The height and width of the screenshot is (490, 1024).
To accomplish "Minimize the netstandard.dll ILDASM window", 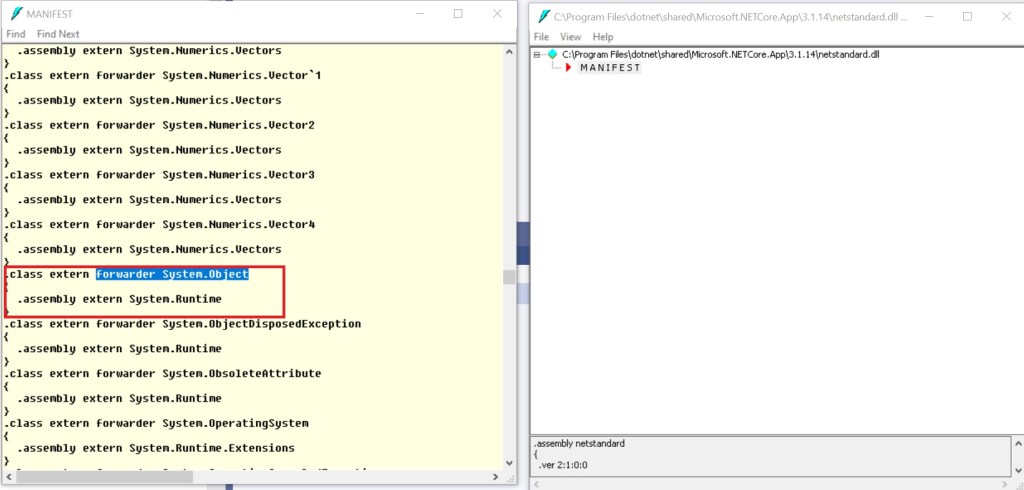I will coord(926,16).
